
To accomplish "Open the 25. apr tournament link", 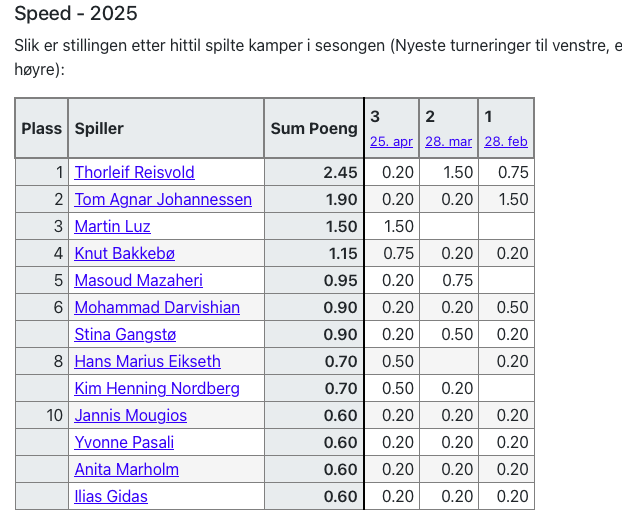I will coord(391,141).
